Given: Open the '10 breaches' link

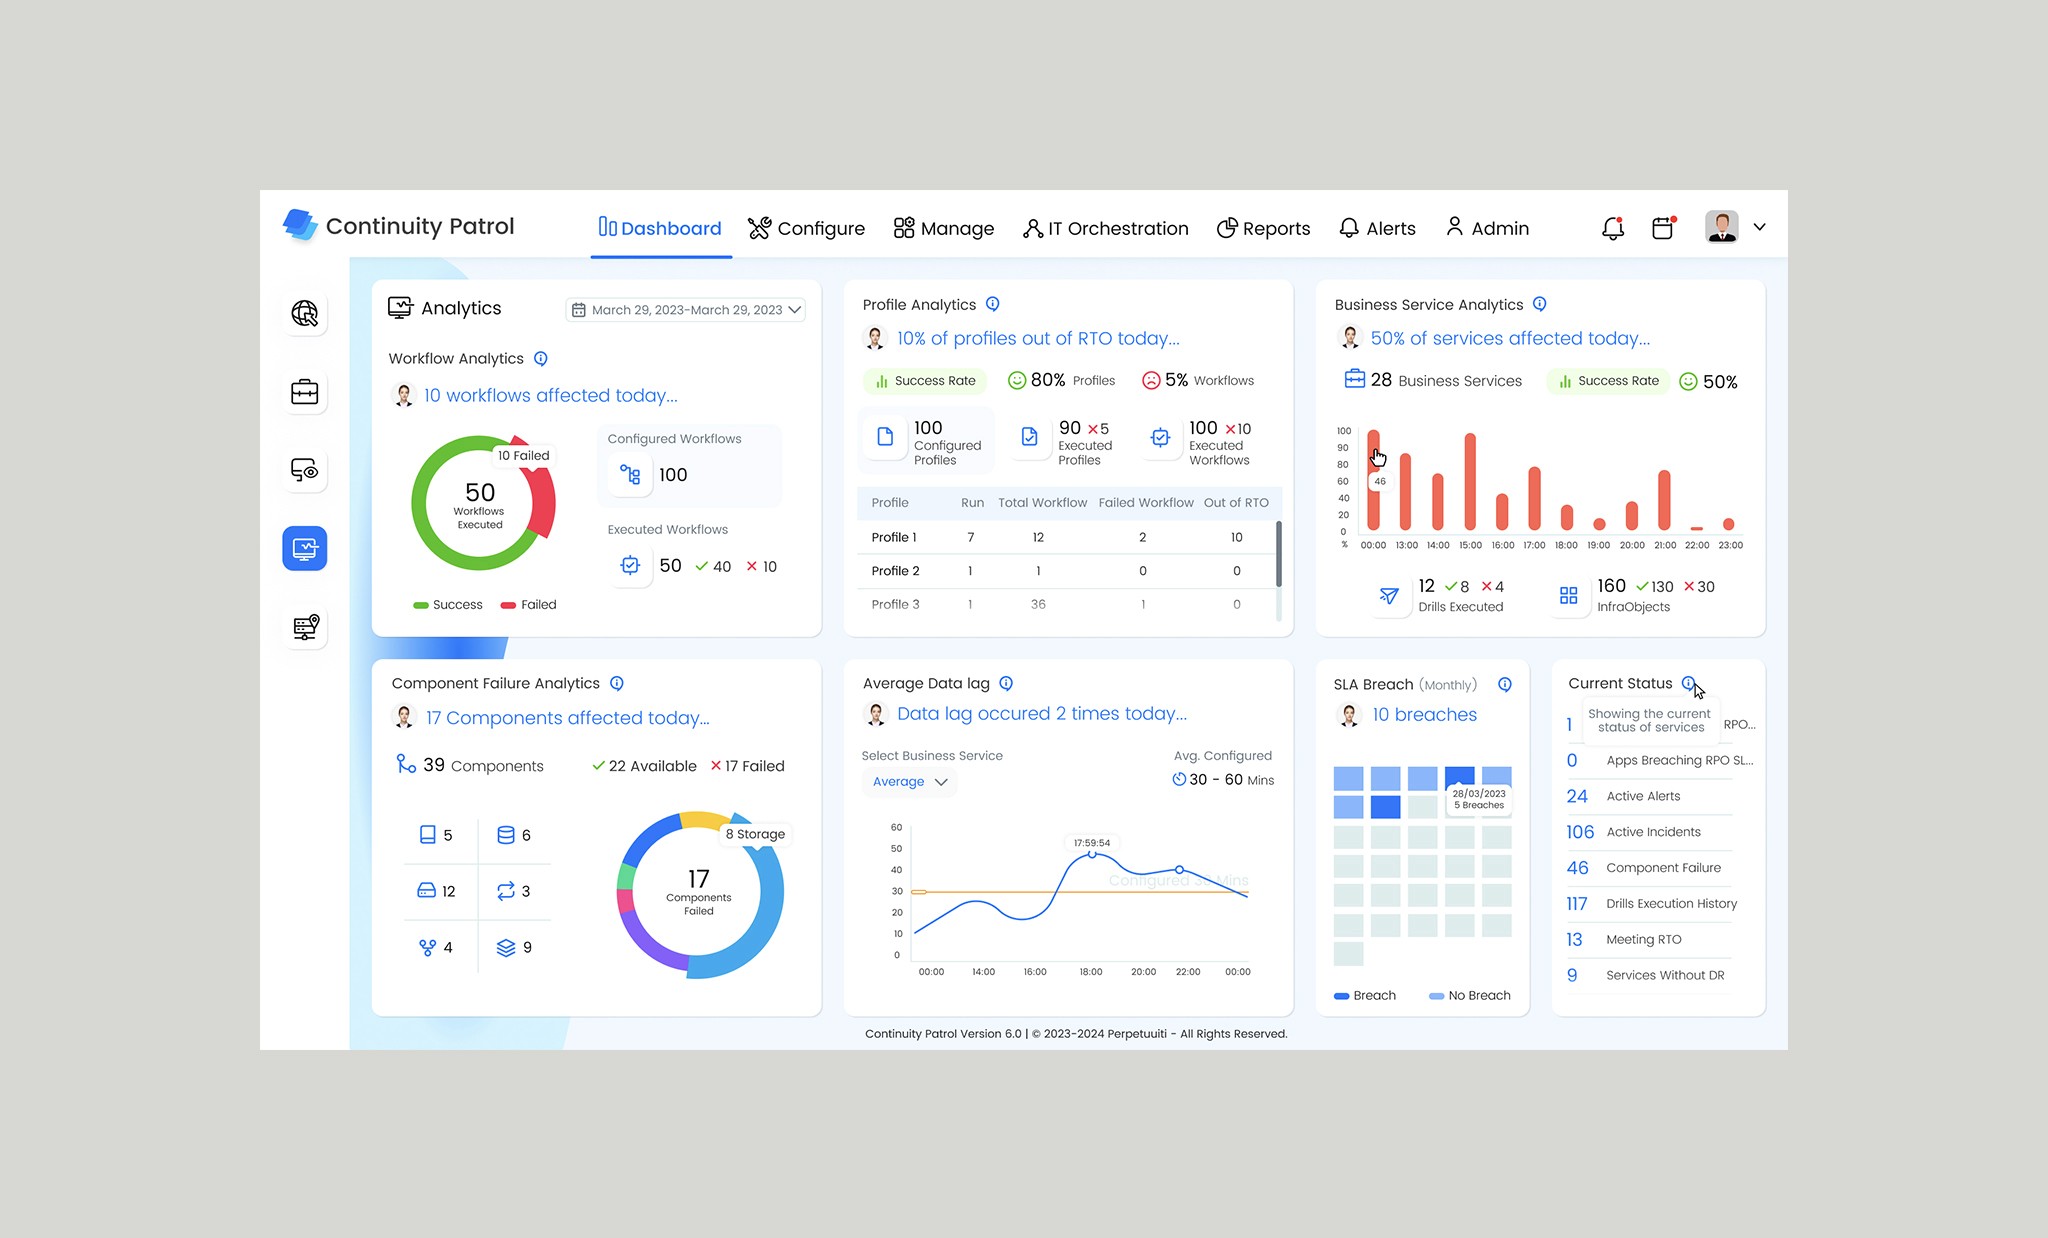Looking at the screenshot, I should (x=1424, y=714).
